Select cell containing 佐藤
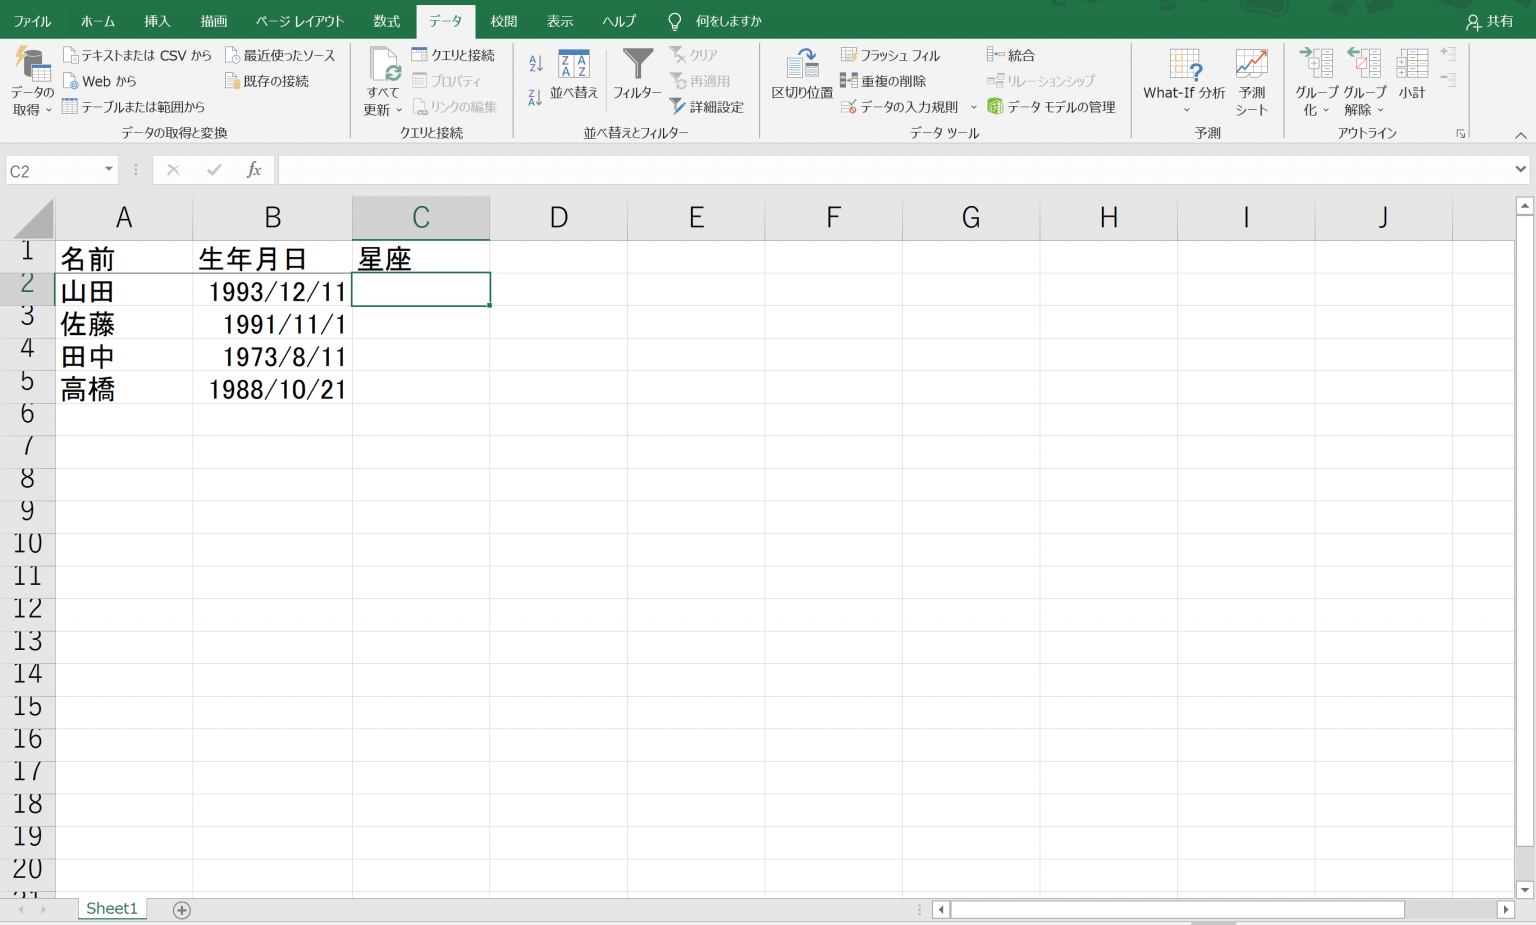This screenshot has width=1536, height=925. [124, 322]
